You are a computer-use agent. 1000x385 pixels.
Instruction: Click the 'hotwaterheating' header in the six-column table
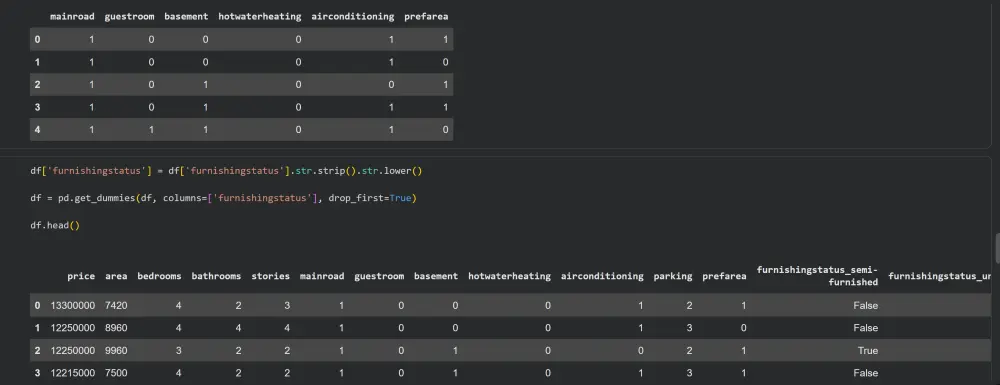(260, 17)
